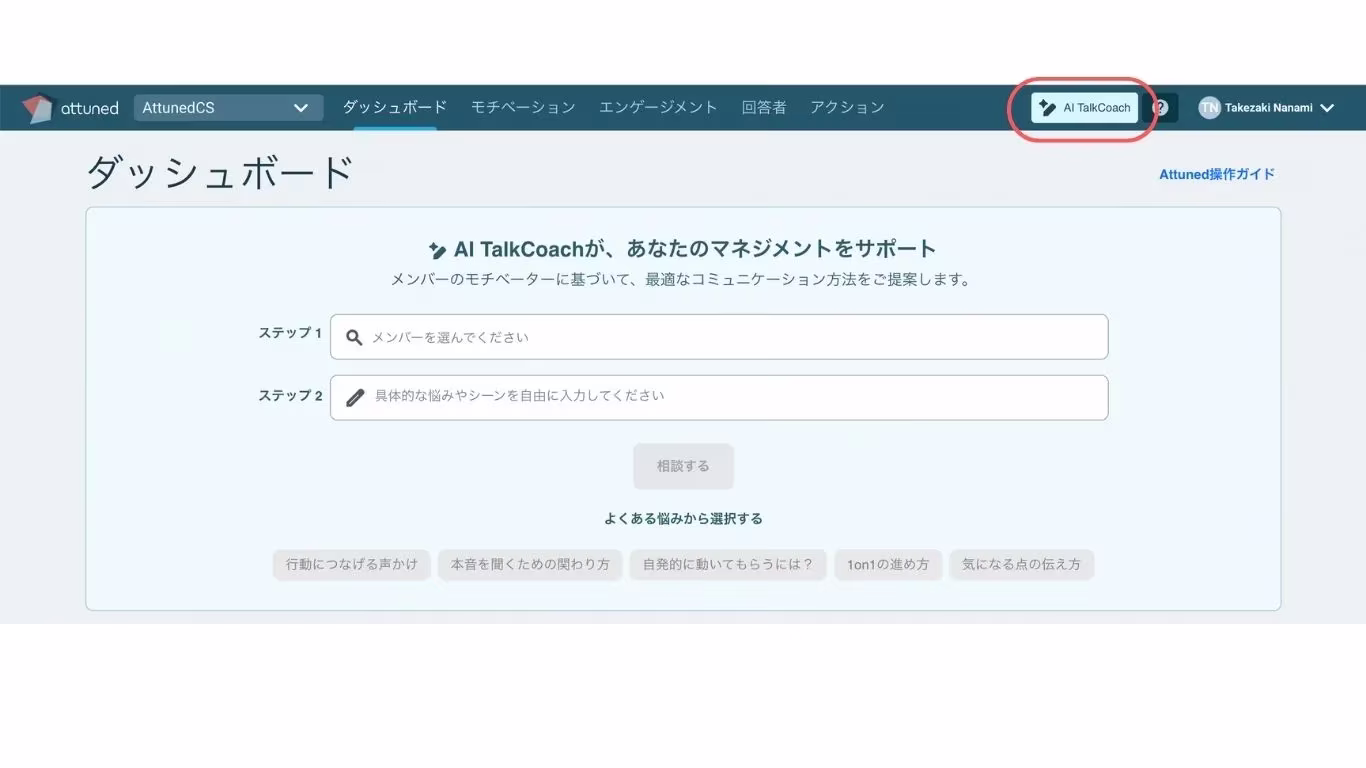Select the 回答者 navigation item
This screenshot has width=1366, height=768.
coord(763,107)
